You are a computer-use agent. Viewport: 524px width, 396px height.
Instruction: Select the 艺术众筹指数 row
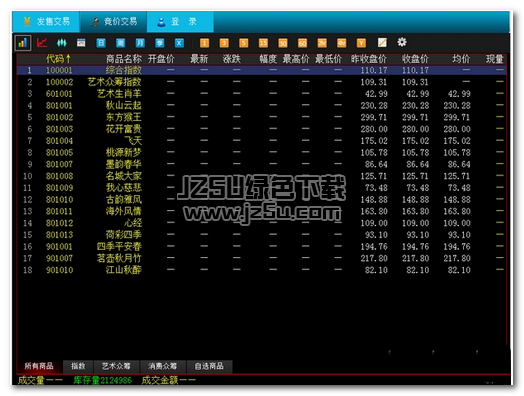tap(262, 82)
